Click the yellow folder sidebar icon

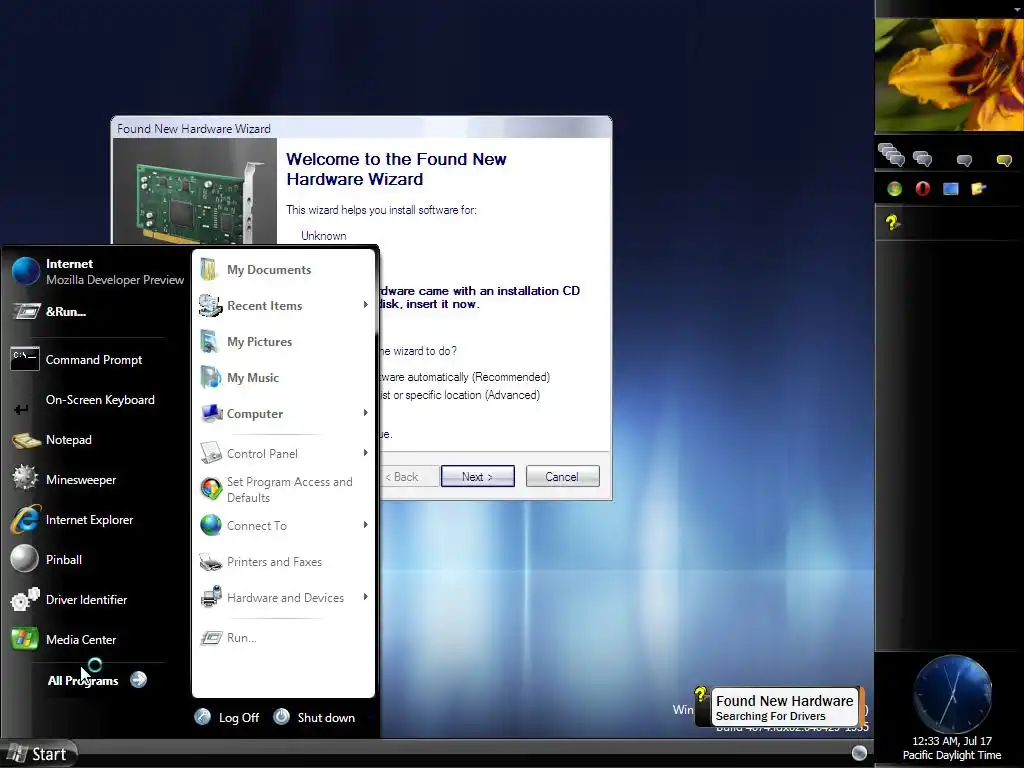(978, 189)
